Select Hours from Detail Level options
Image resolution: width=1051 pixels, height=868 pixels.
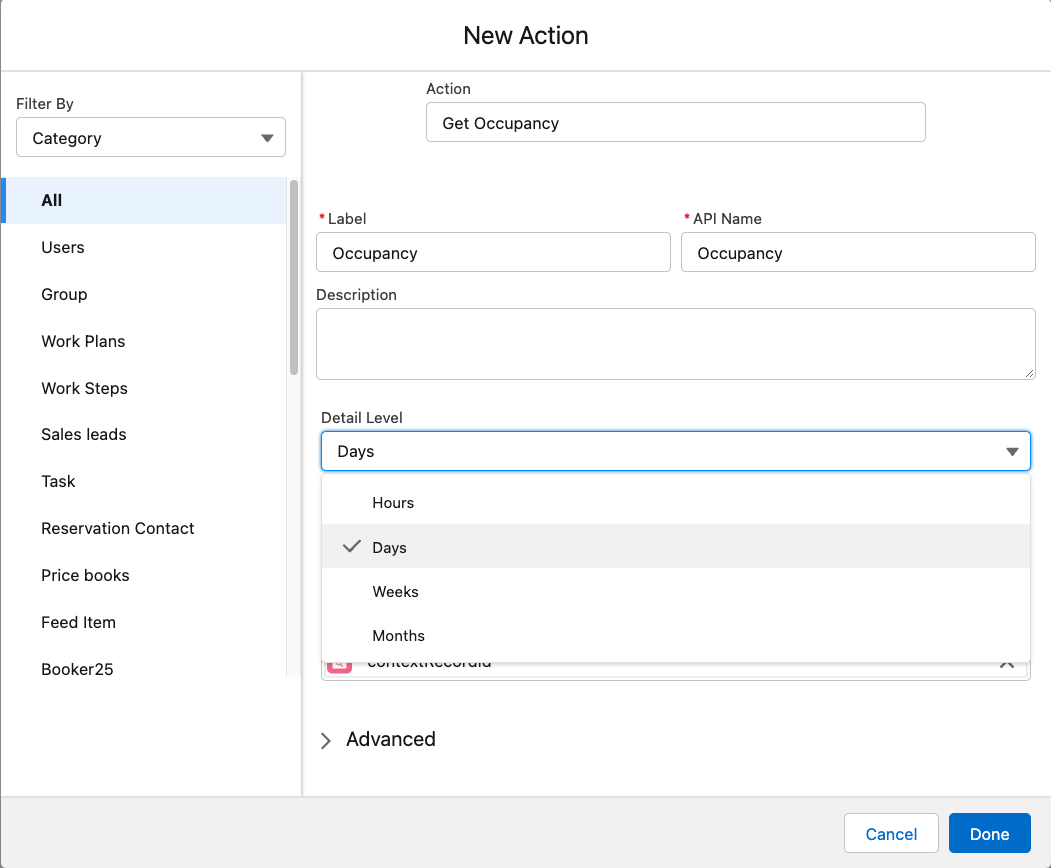pos(393,503)
